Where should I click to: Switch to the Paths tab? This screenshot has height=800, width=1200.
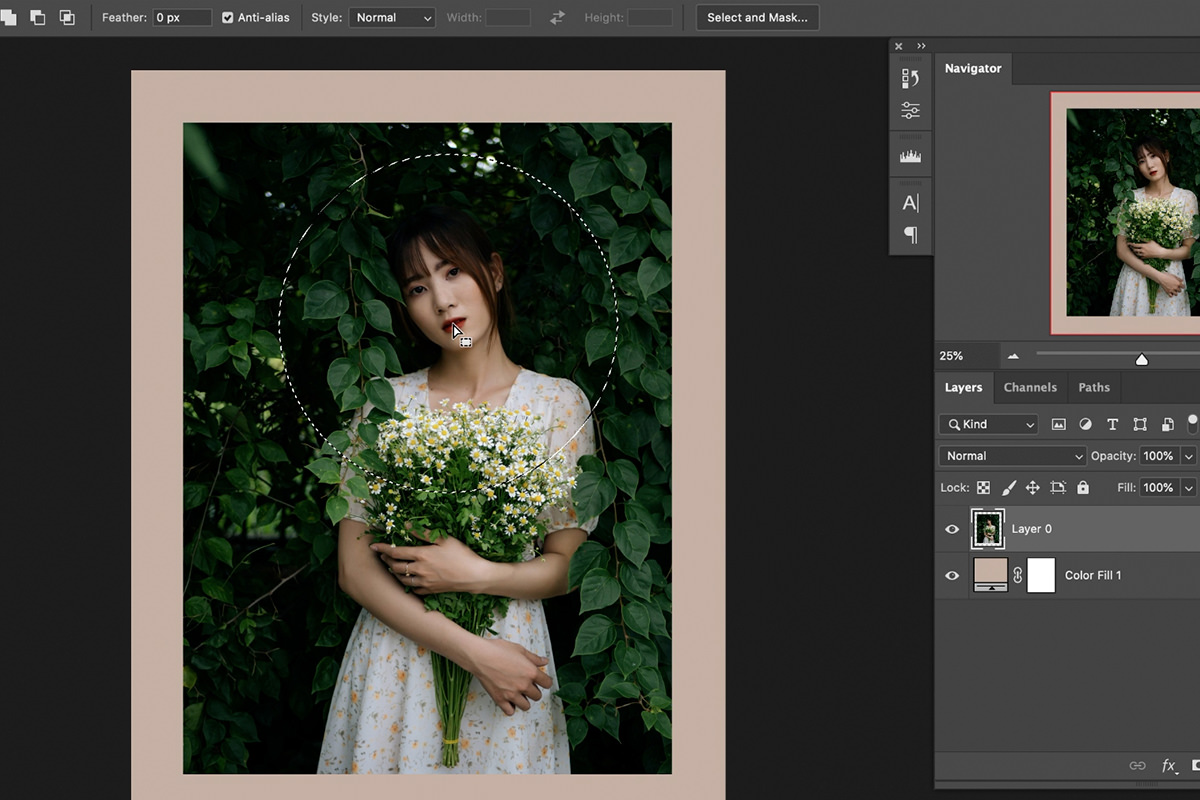(x=1093, y=387)
